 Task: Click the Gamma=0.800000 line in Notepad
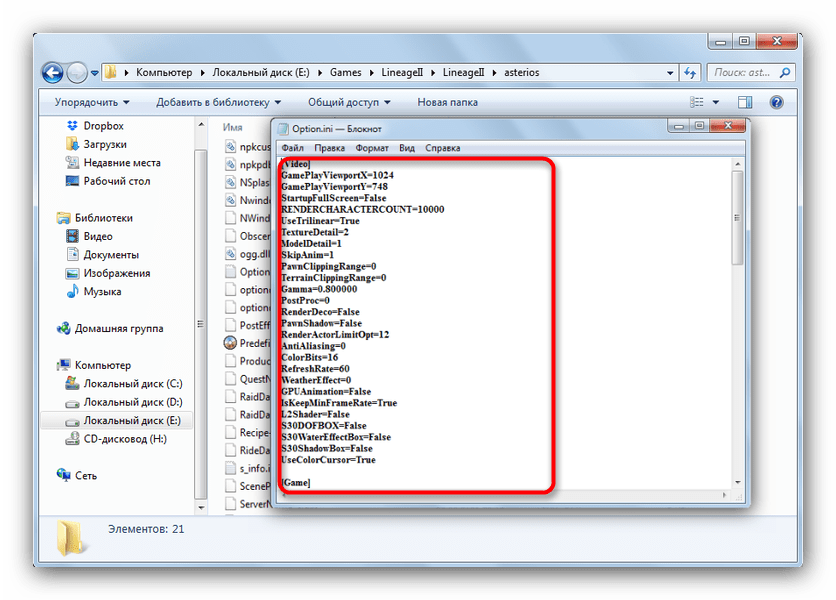click(319, 289)
